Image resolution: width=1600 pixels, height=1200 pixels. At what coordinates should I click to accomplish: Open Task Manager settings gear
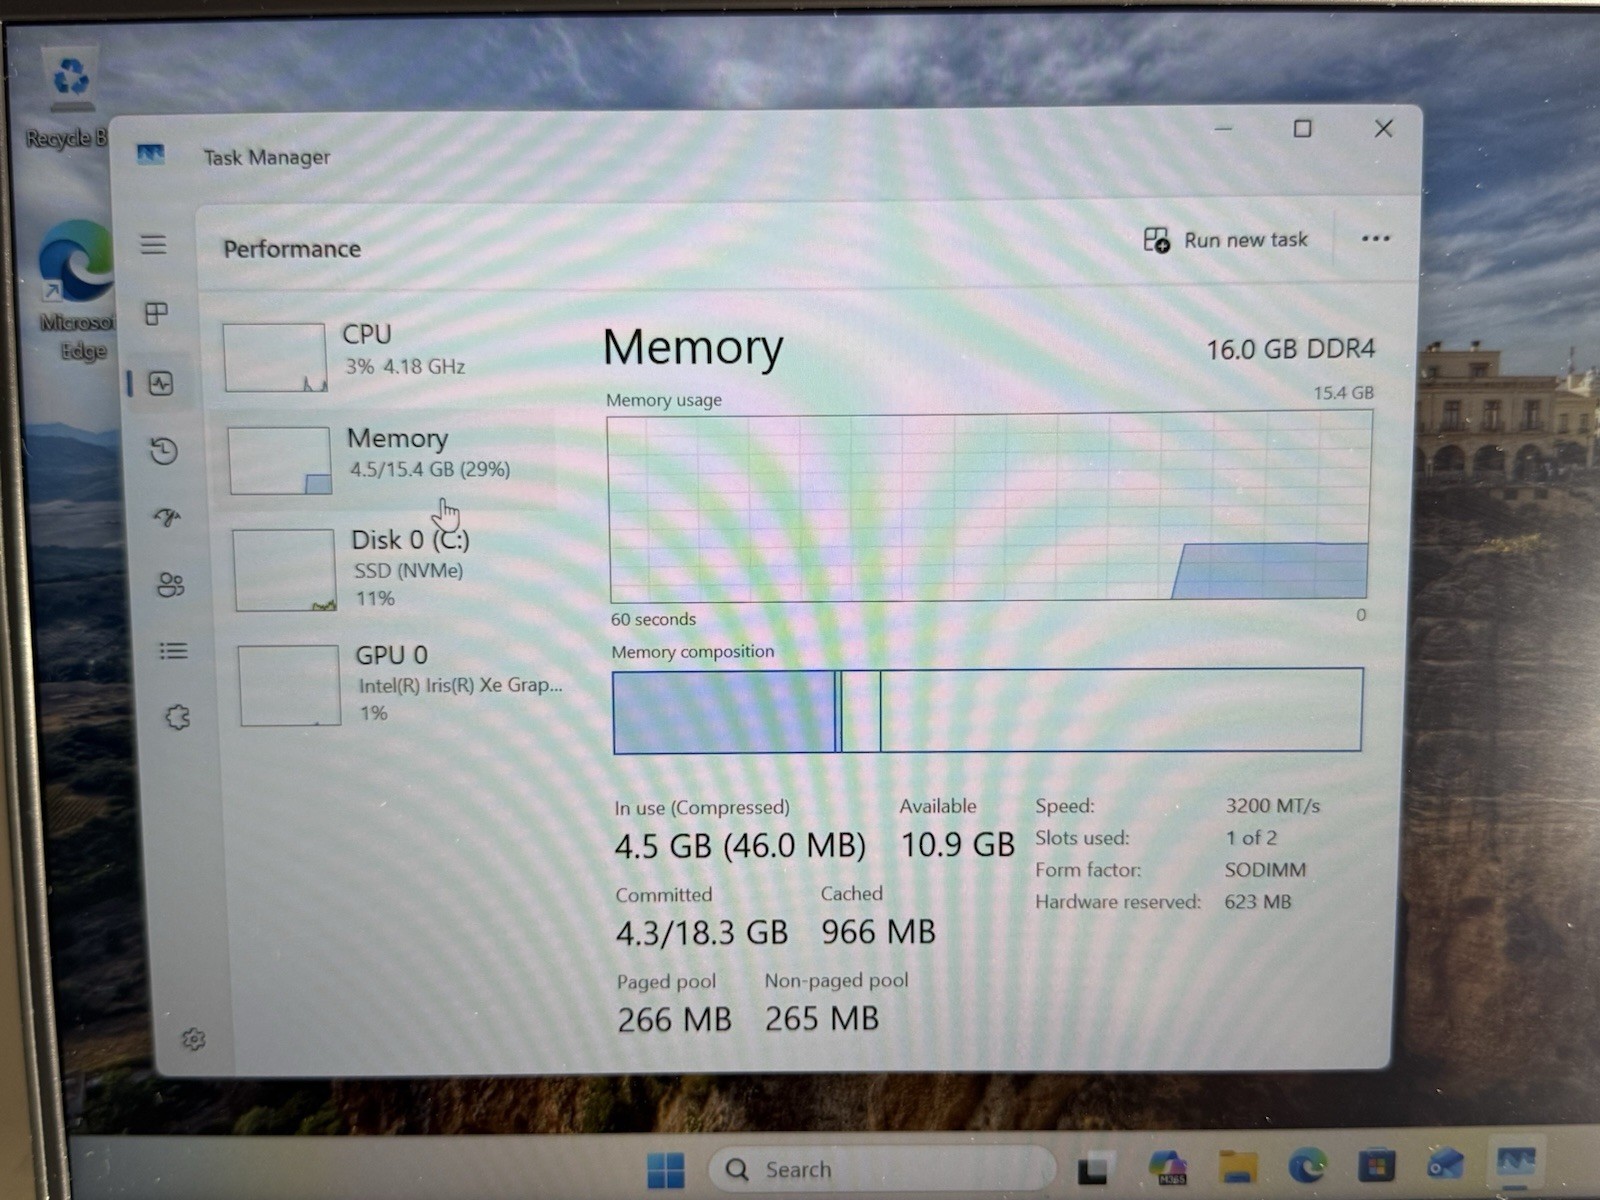tap(193, 1040)
